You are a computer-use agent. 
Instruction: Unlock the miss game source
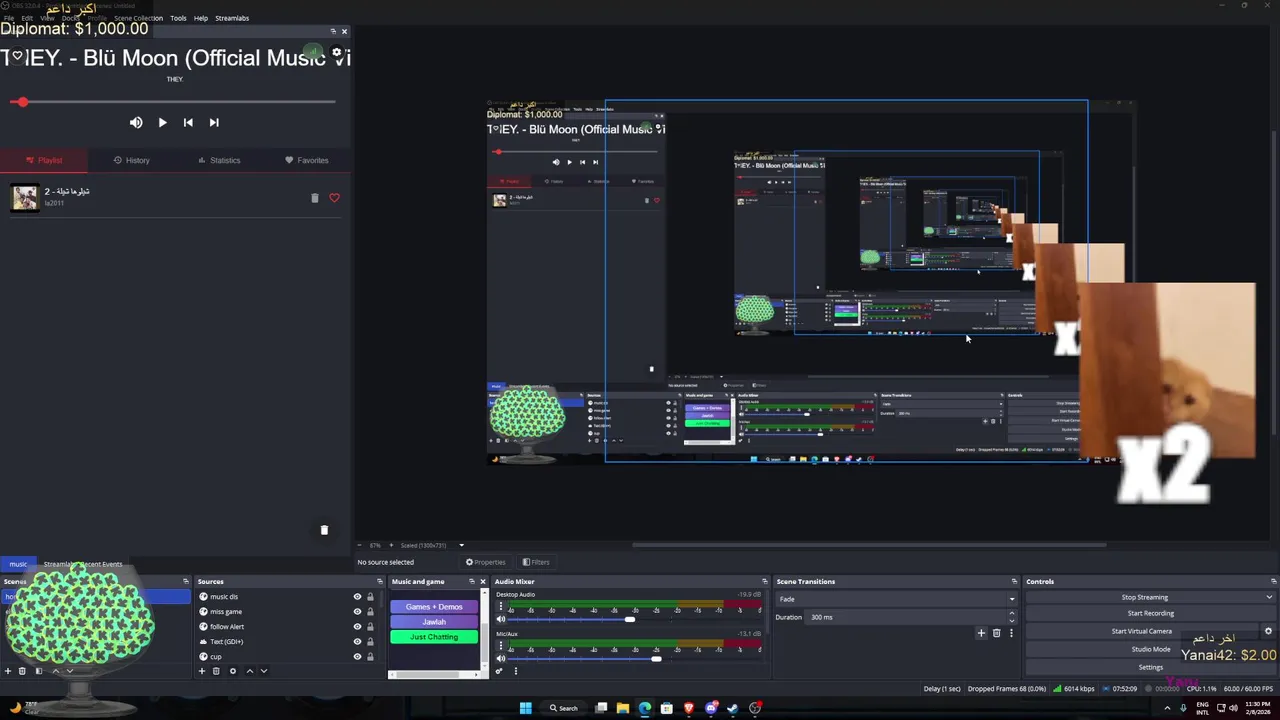[370, 612]
